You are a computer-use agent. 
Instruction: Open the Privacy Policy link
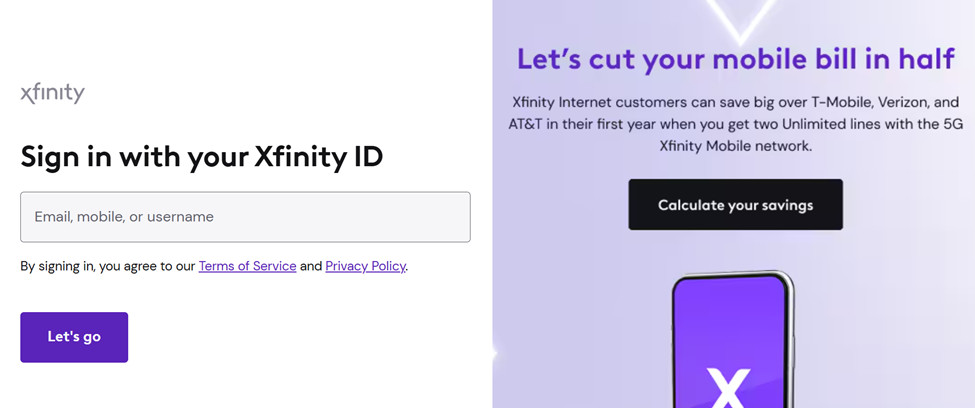click(x=365, y=266)
